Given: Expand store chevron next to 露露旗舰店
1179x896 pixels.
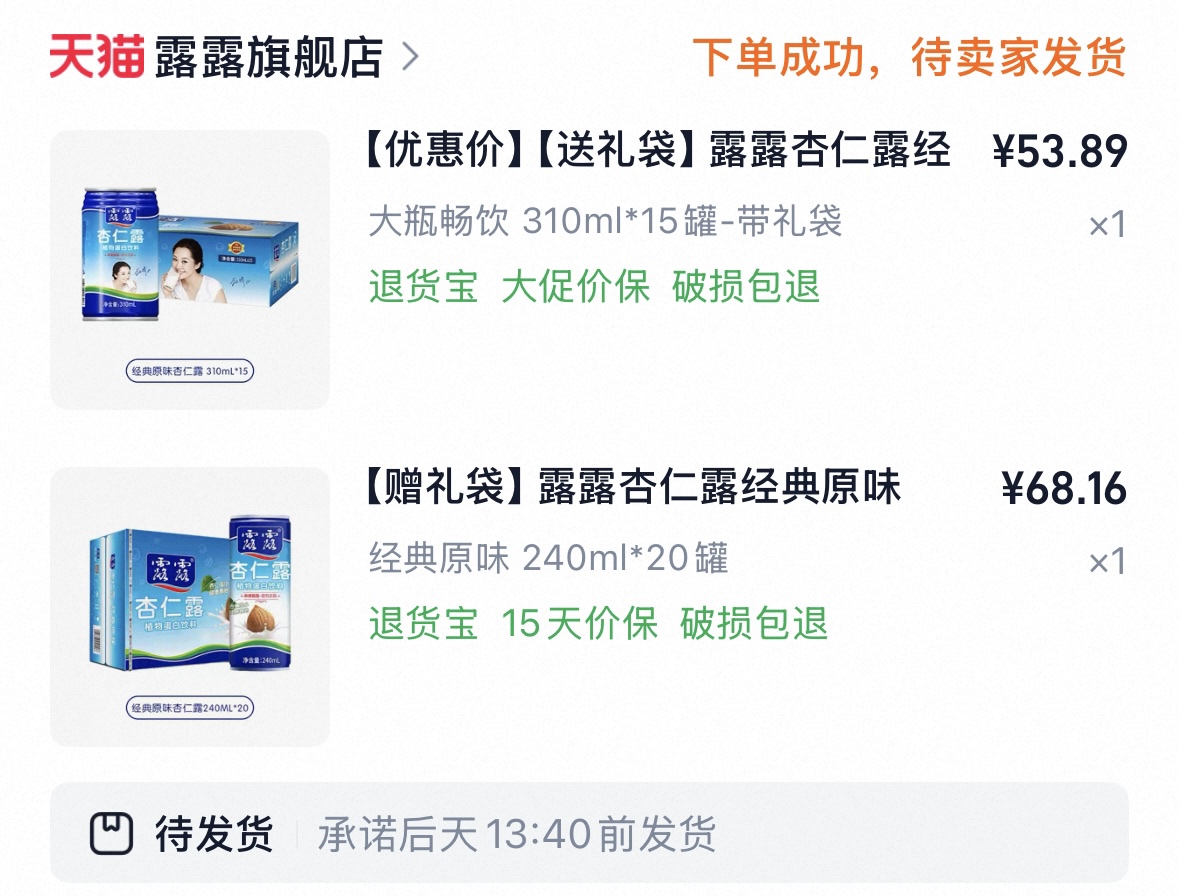Looking at the screenshot, I should (411, 56).
